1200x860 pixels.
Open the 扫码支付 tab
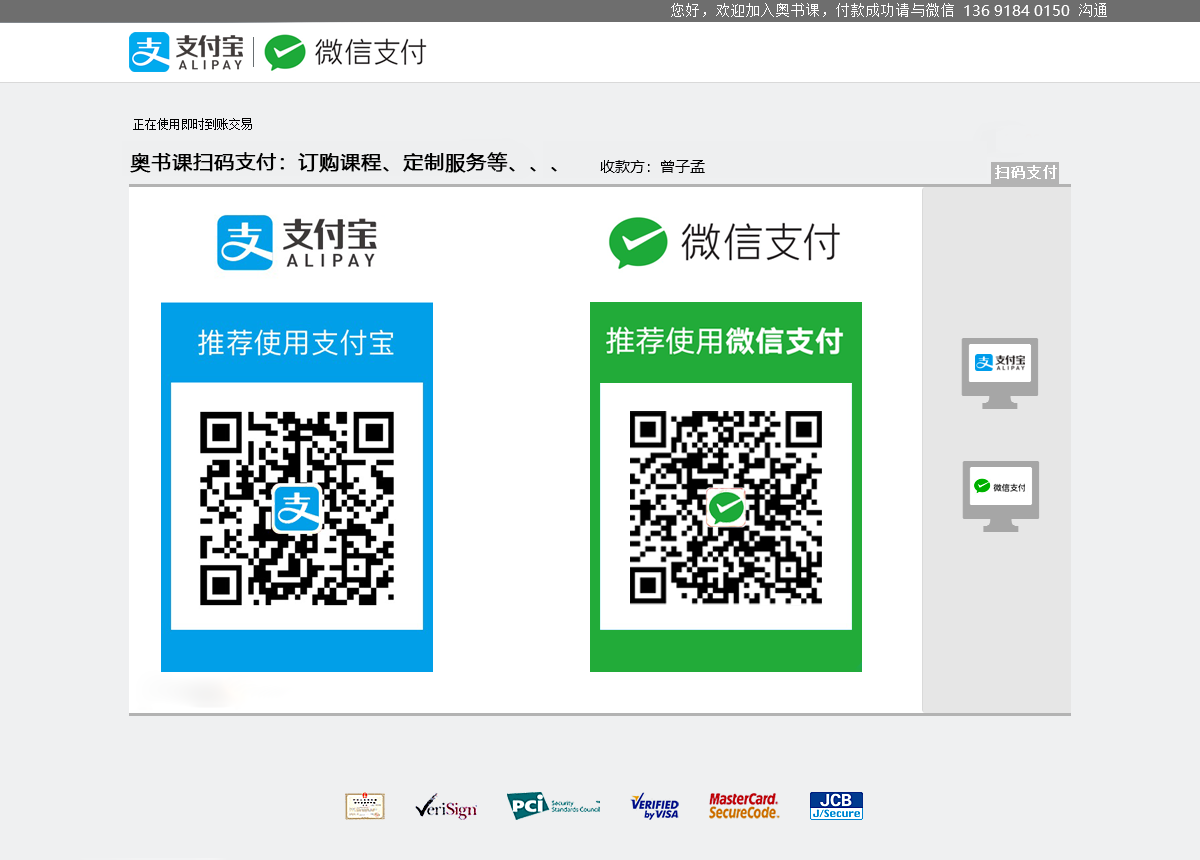(1025, 172)
